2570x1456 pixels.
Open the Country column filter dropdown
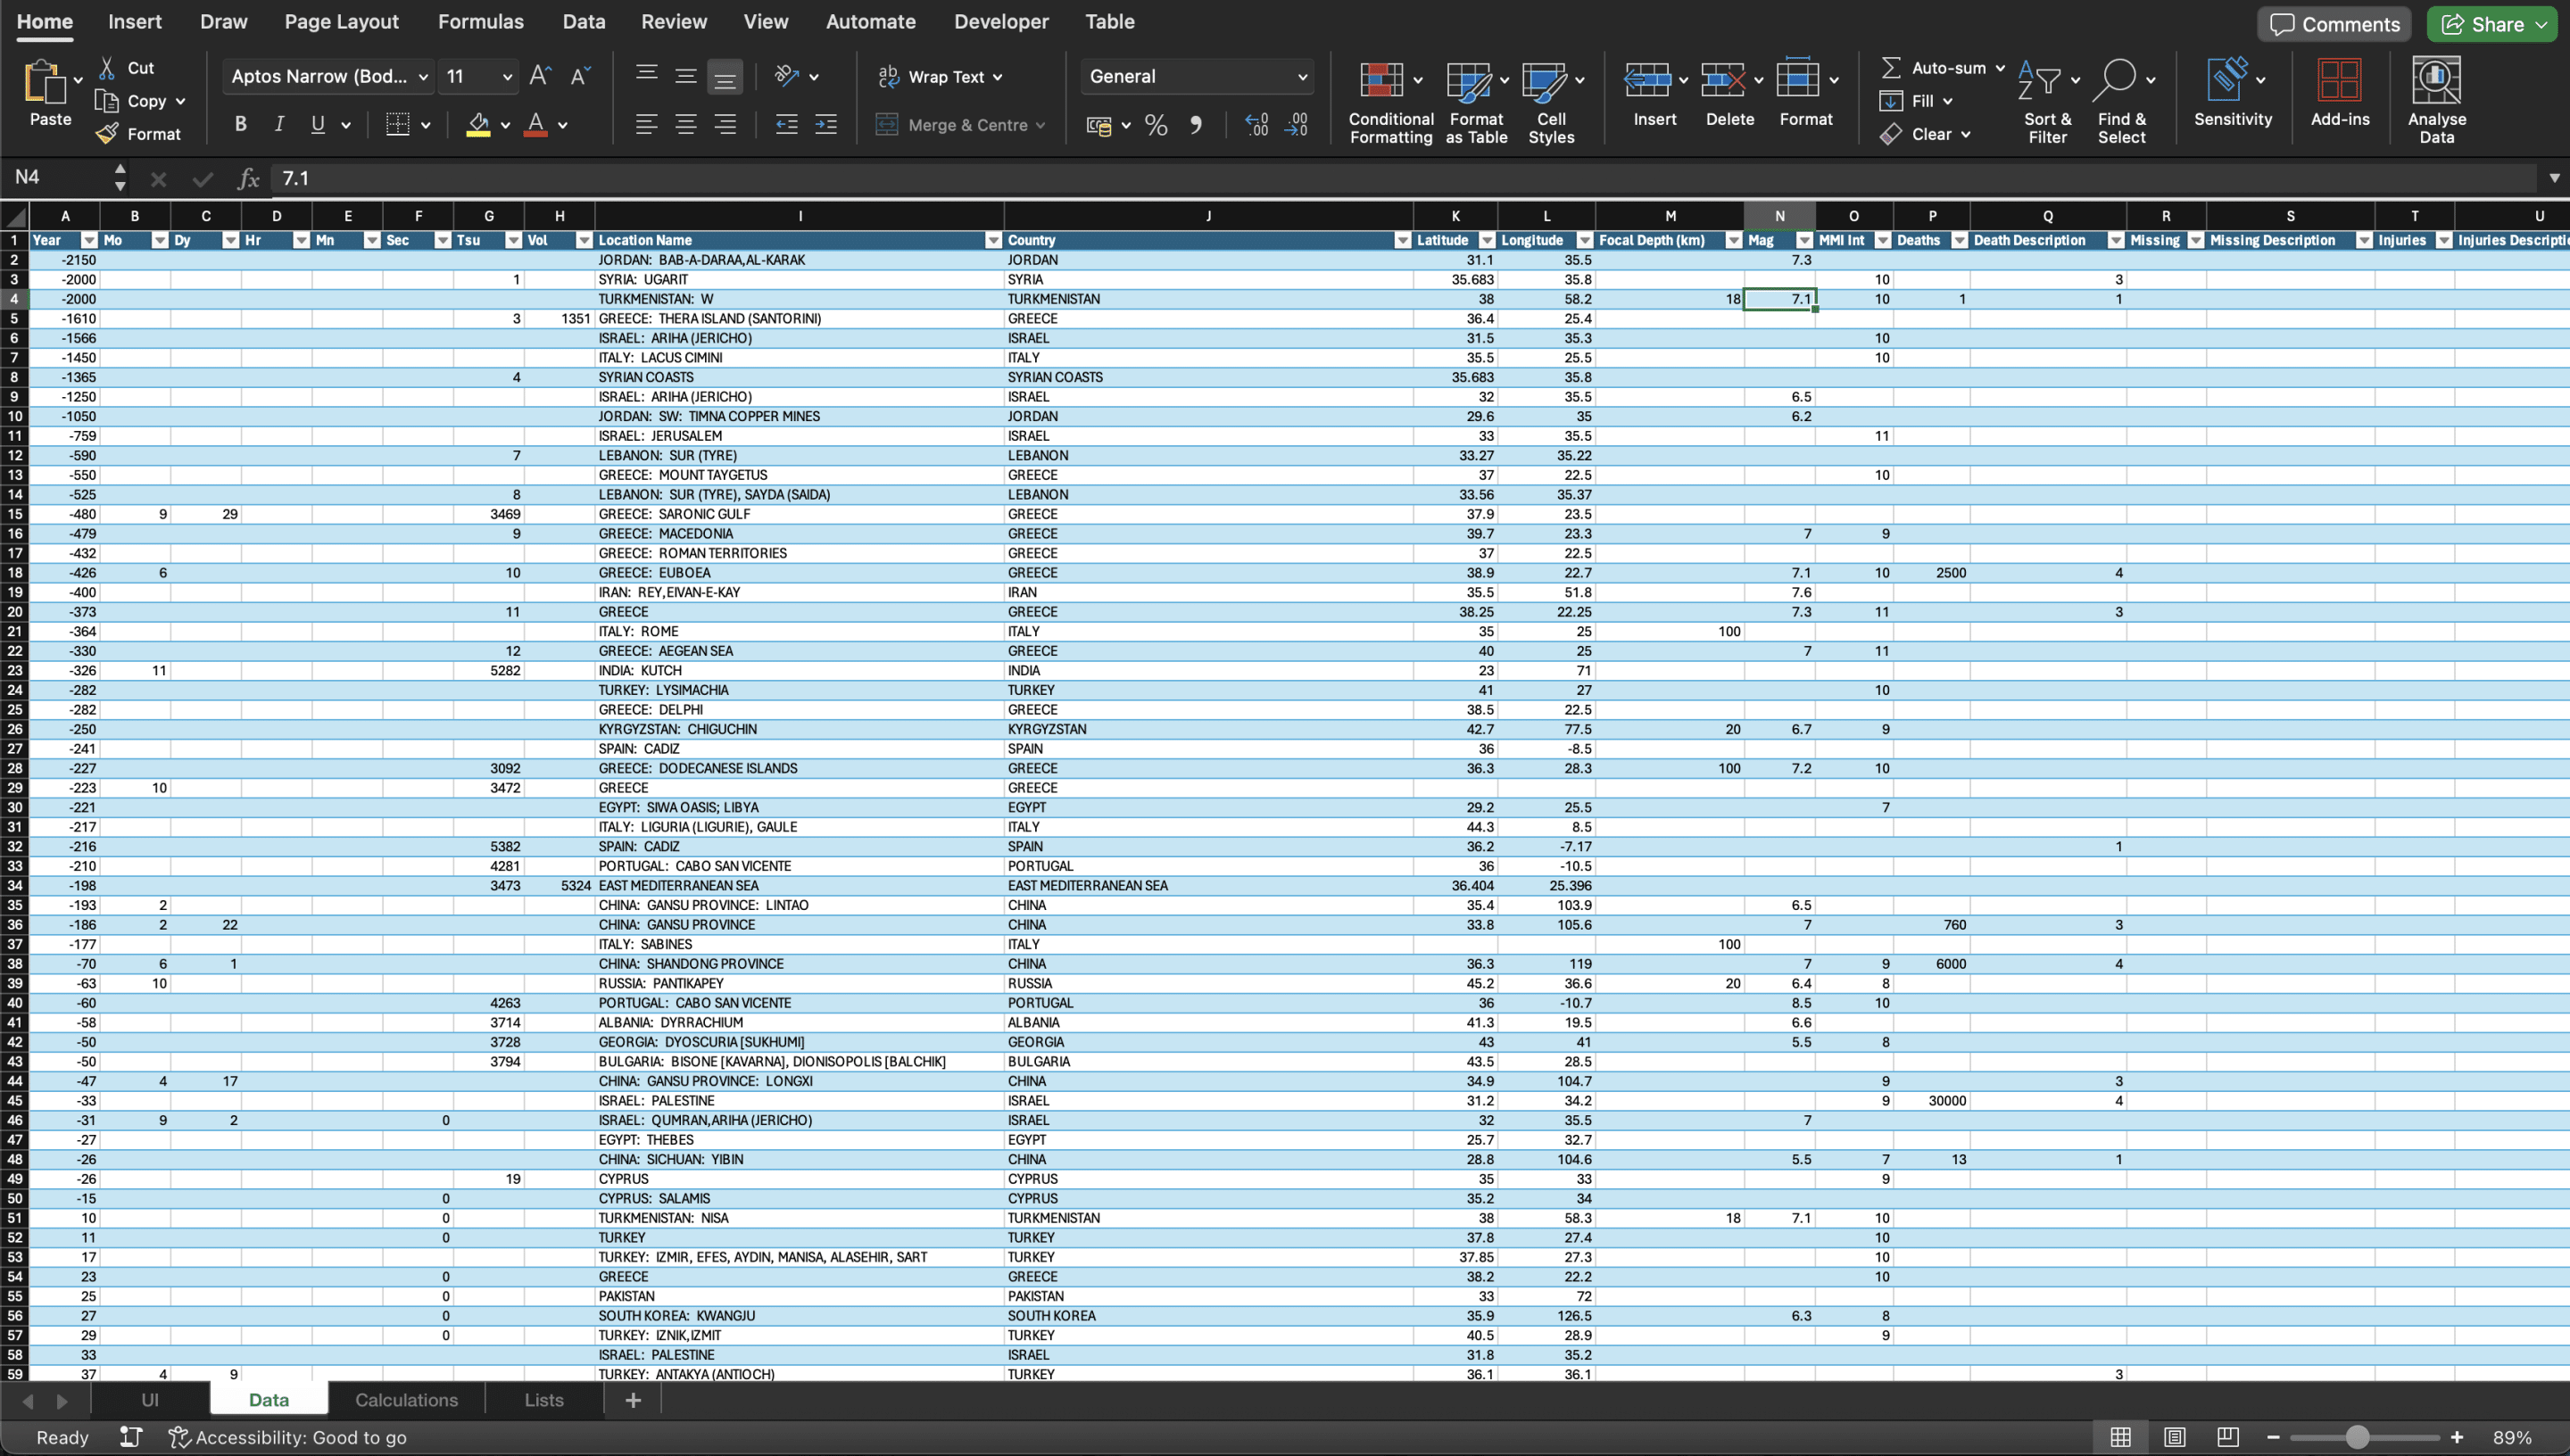tap(1402, 241)
